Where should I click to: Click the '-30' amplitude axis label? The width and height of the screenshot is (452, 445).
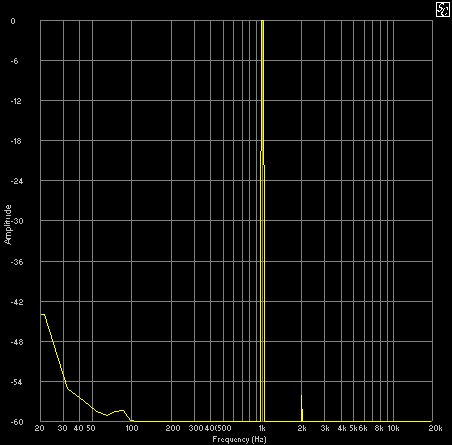[x=17, y=221]
